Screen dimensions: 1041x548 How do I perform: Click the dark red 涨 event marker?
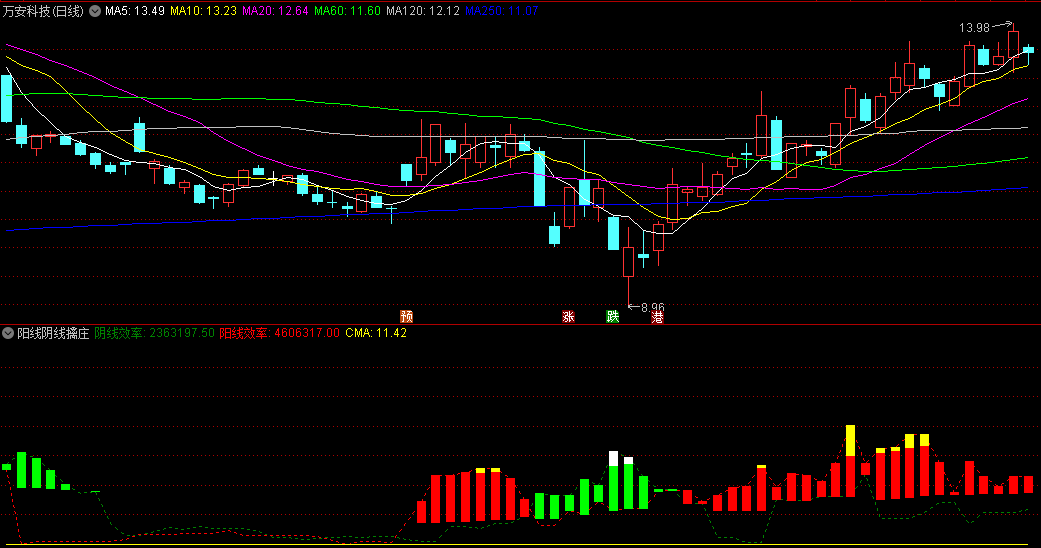[568, 316]
